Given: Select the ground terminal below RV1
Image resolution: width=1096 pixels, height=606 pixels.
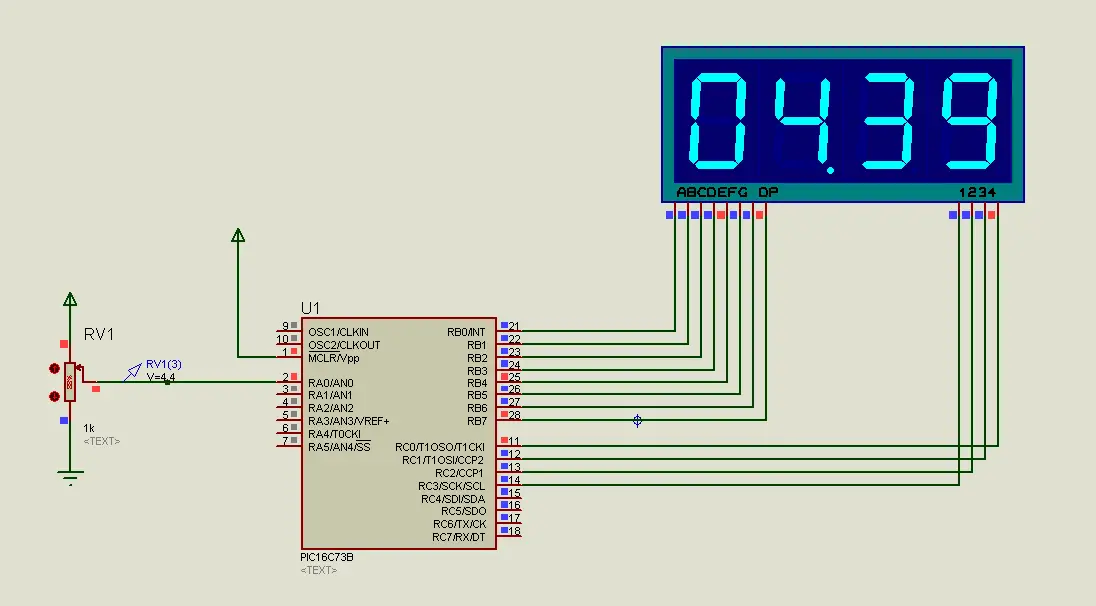Looking at the screenshot, I should [x=70, y=477].
